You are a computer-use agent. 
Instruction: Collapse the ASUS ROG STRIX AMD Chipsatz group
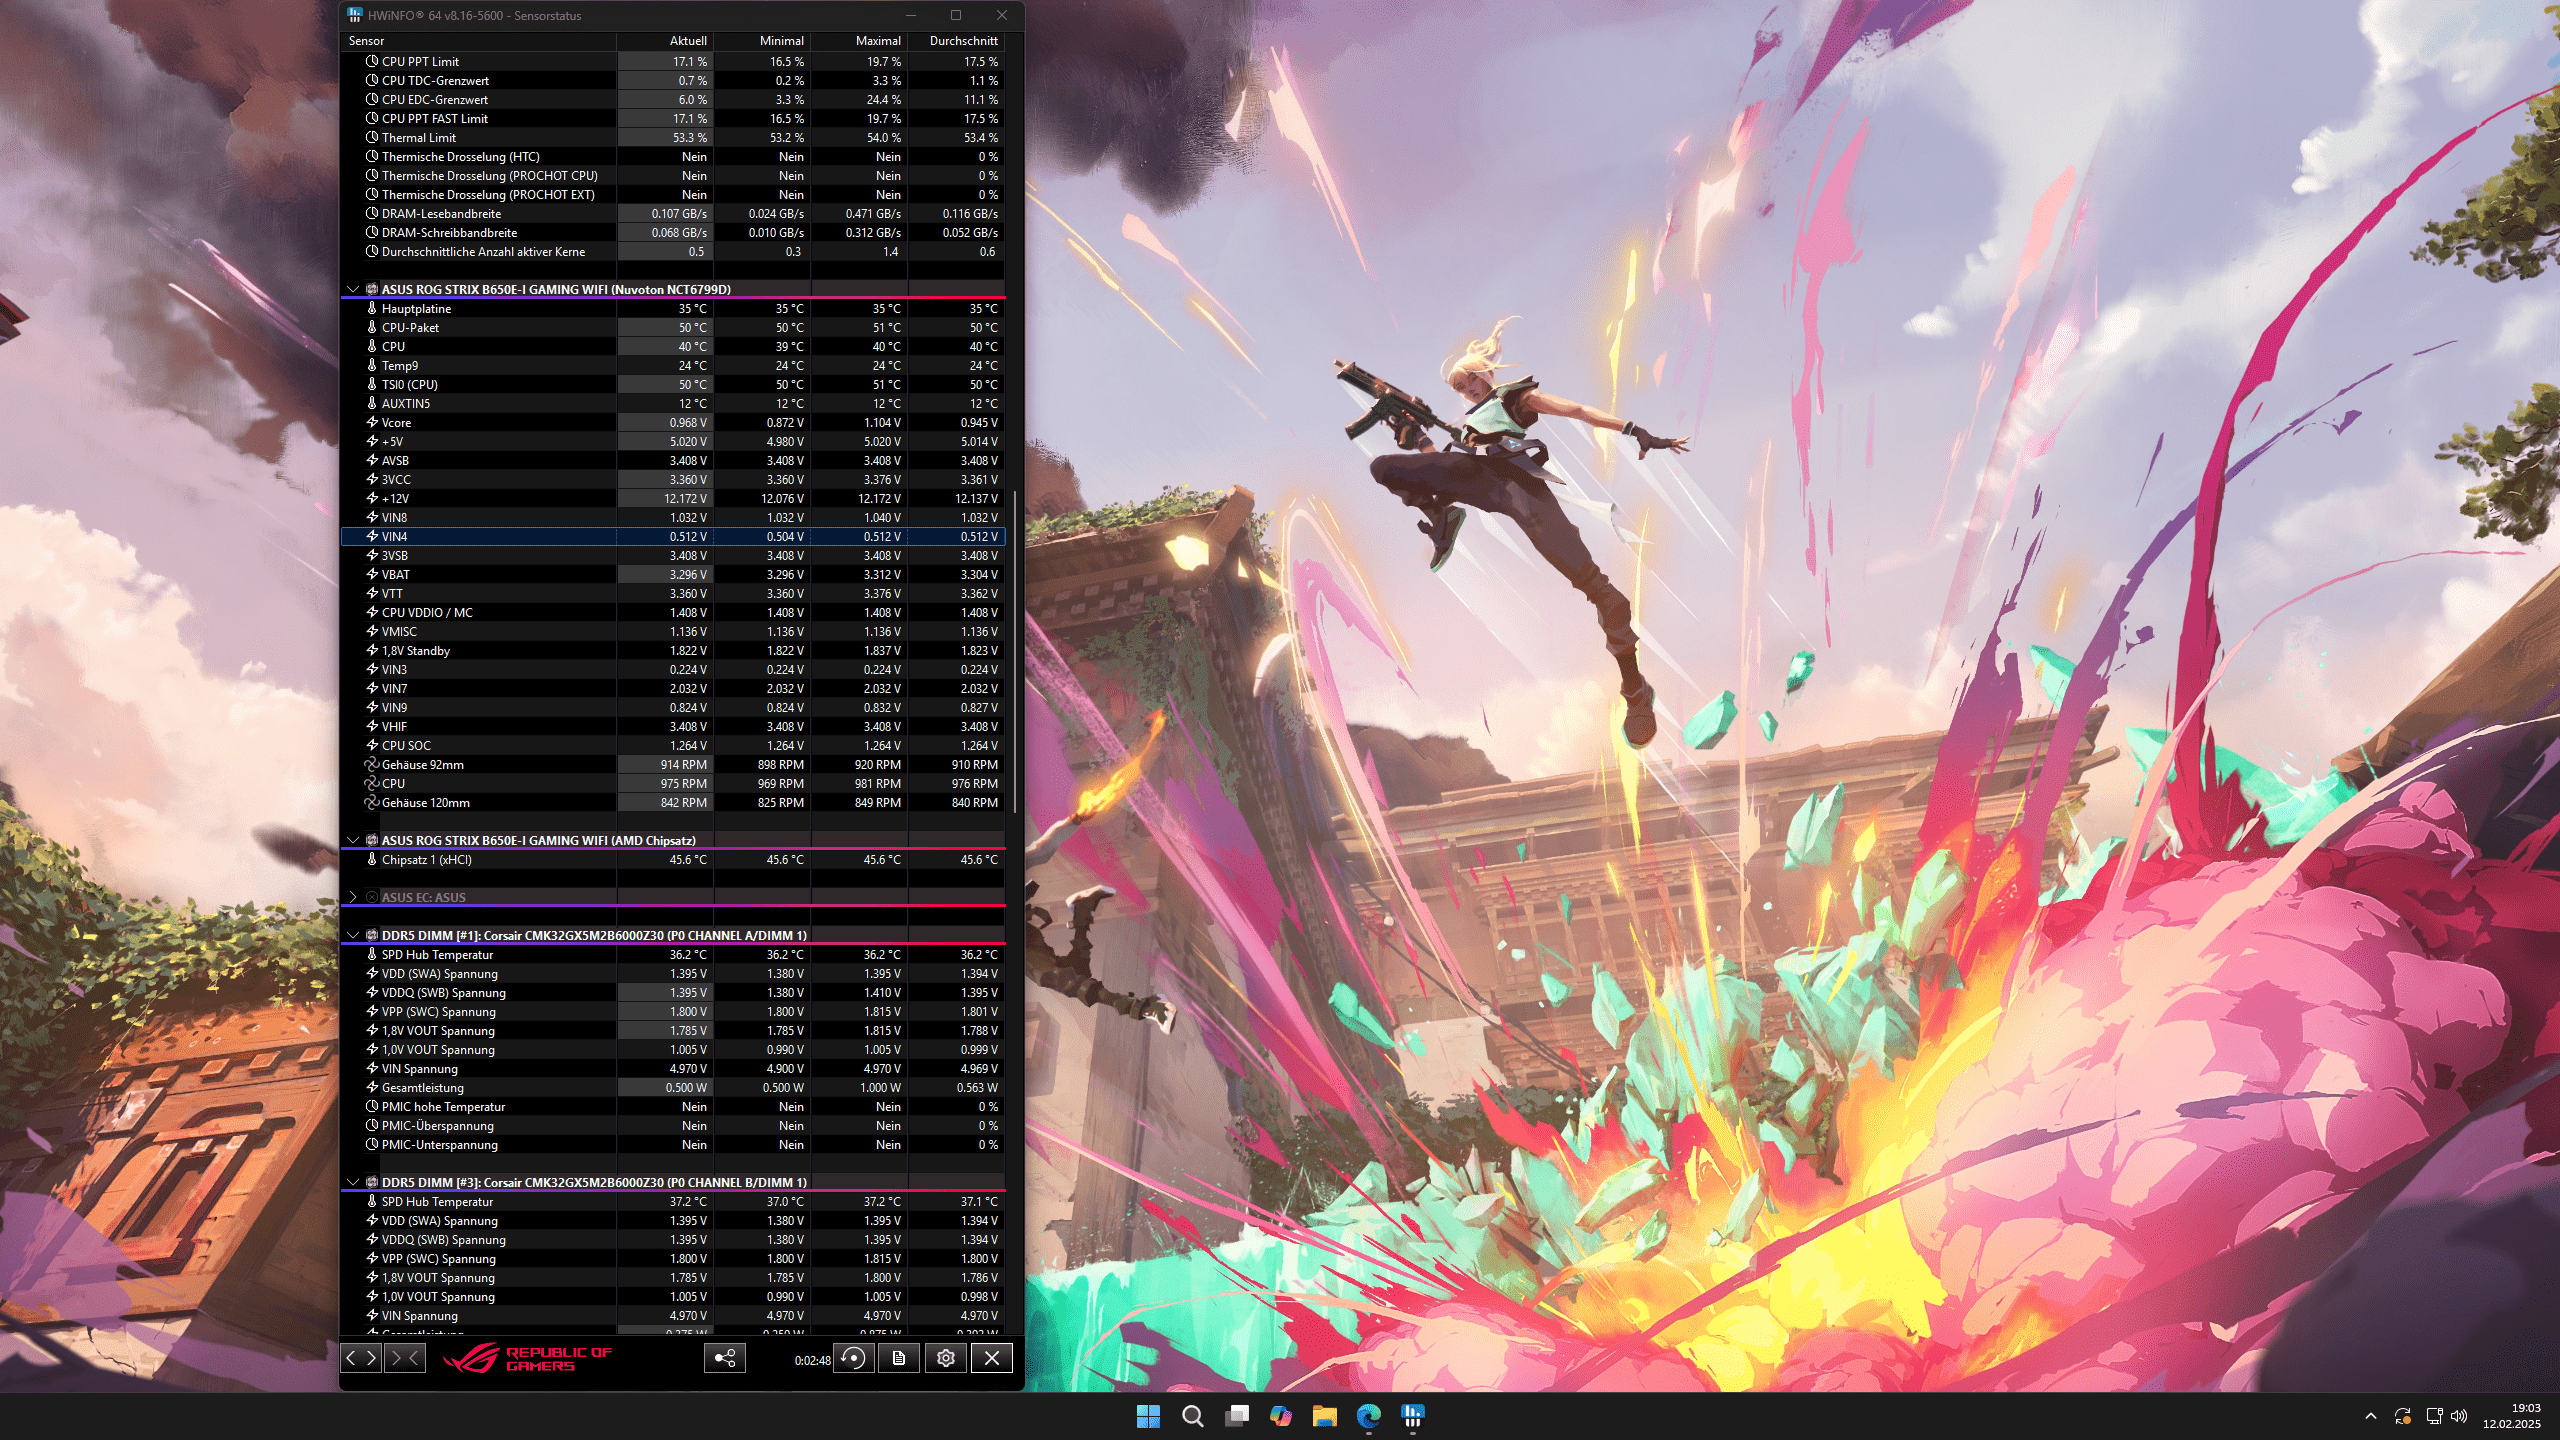coord(352,840)
